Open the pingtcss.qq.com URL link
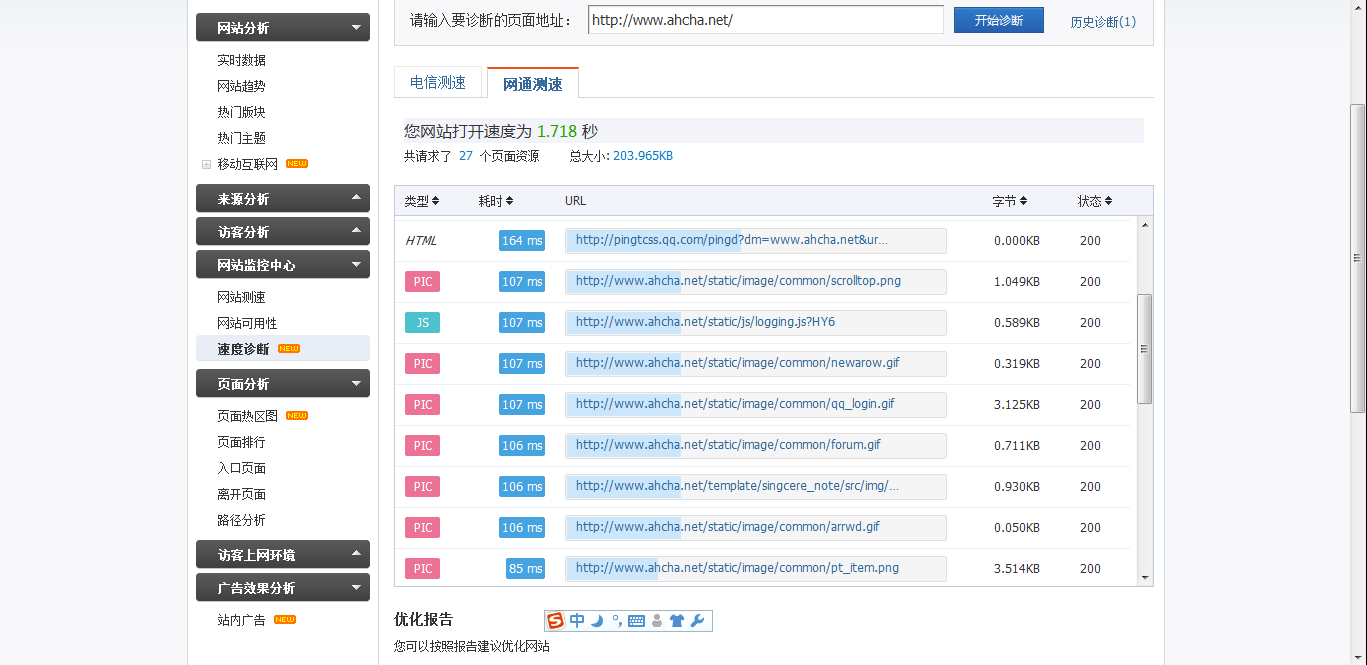Image resolution: width=1367 pixels, height=665 pixels. (731, 240)
